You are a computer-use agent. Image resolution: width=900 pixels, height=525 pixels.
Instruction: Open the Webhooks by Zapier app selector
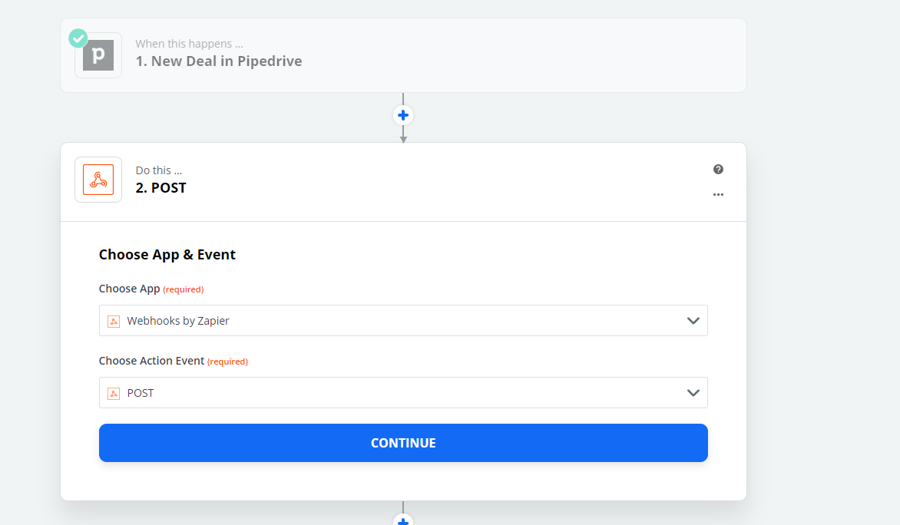pyautogui.click(x=400, y=321)
